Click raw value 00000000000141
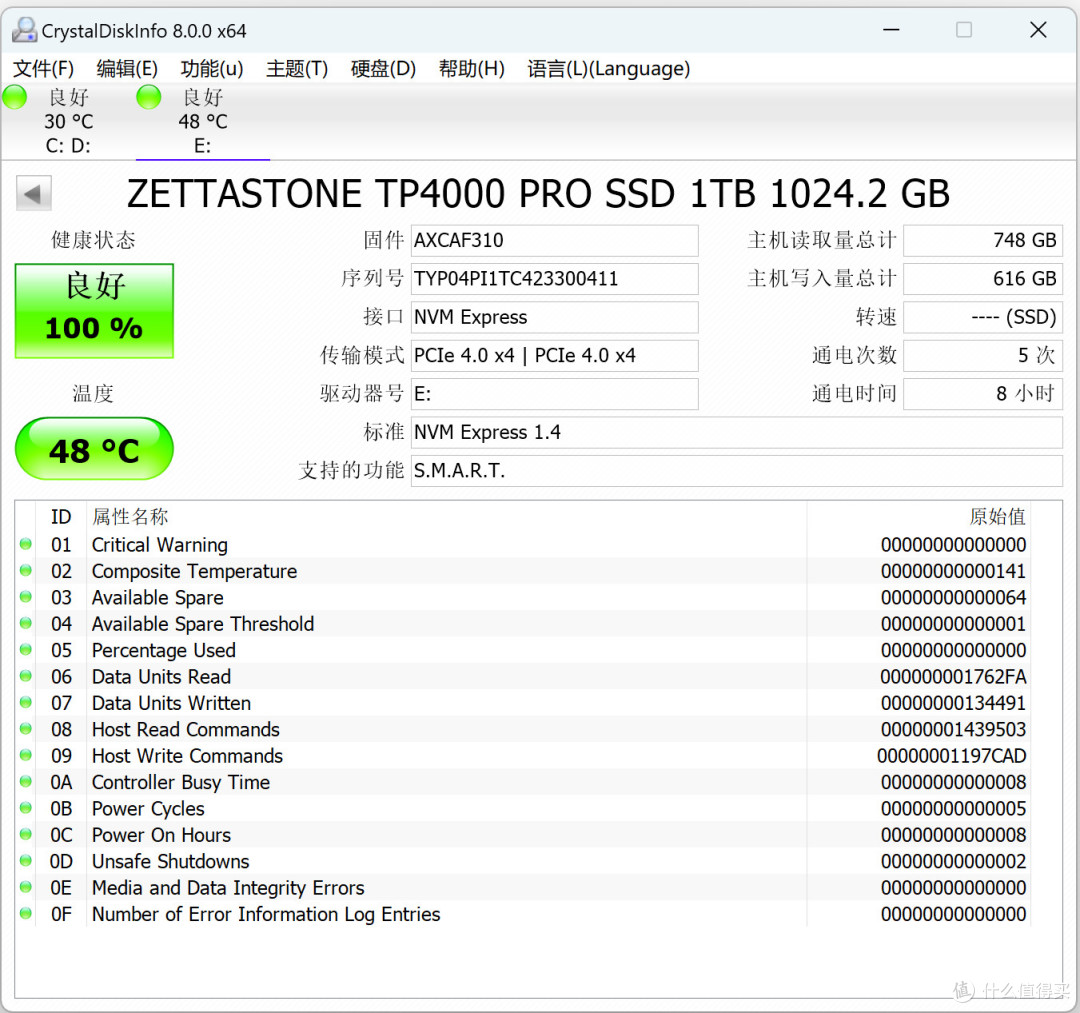This screenshot has height=1013, width=1080. tap(953, 571)
